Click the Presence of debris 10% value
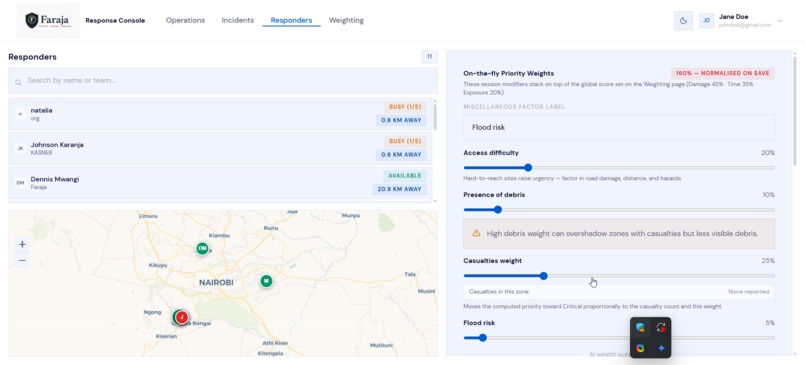The width and height of the screenshot is (806, 365). [768, 195]
